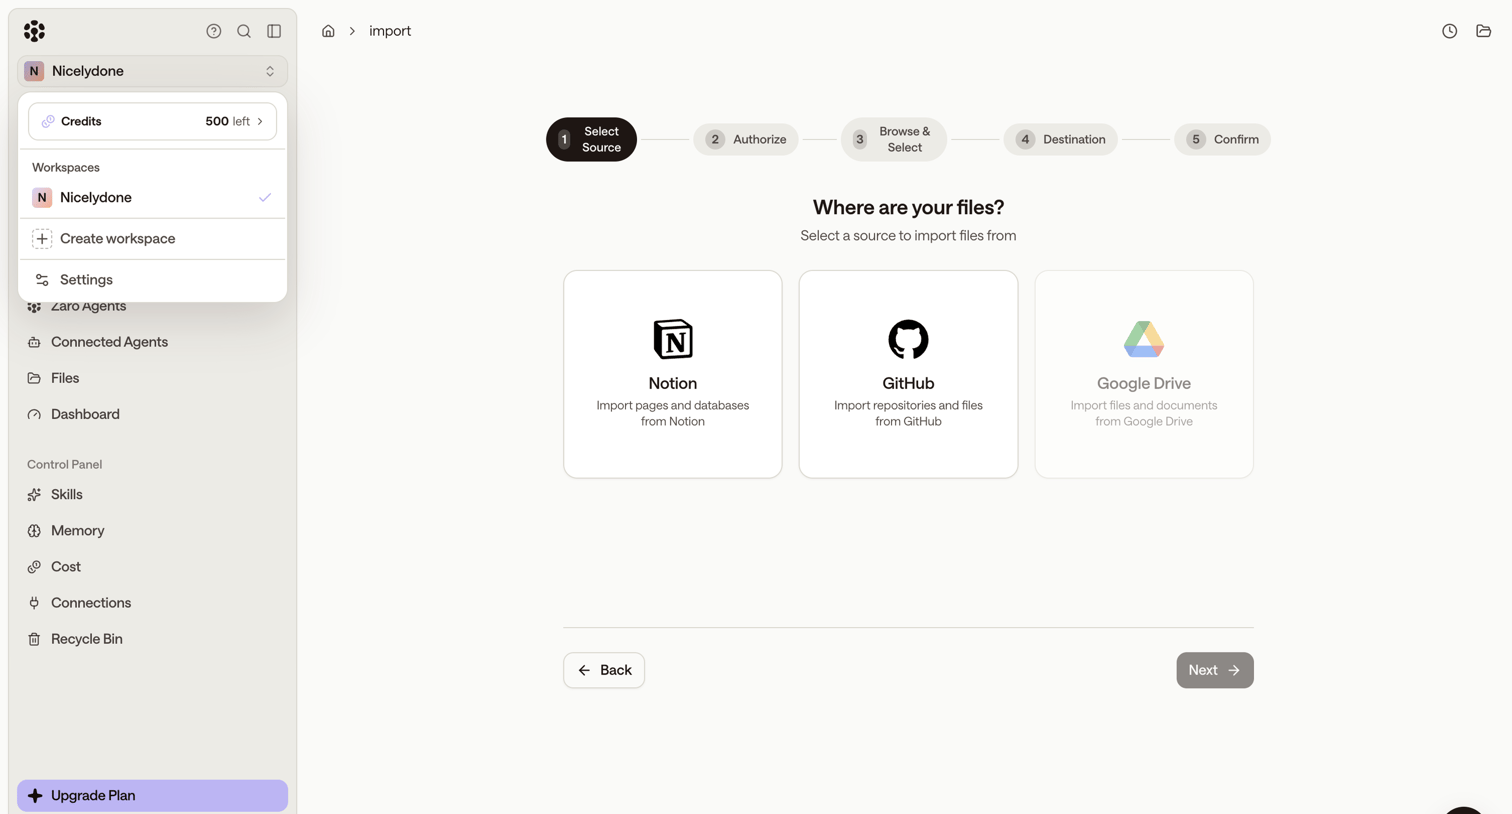This screenshot has width=1512, height=814.
Task: Click the GitHub octocat logo
Action: point(908,339)
